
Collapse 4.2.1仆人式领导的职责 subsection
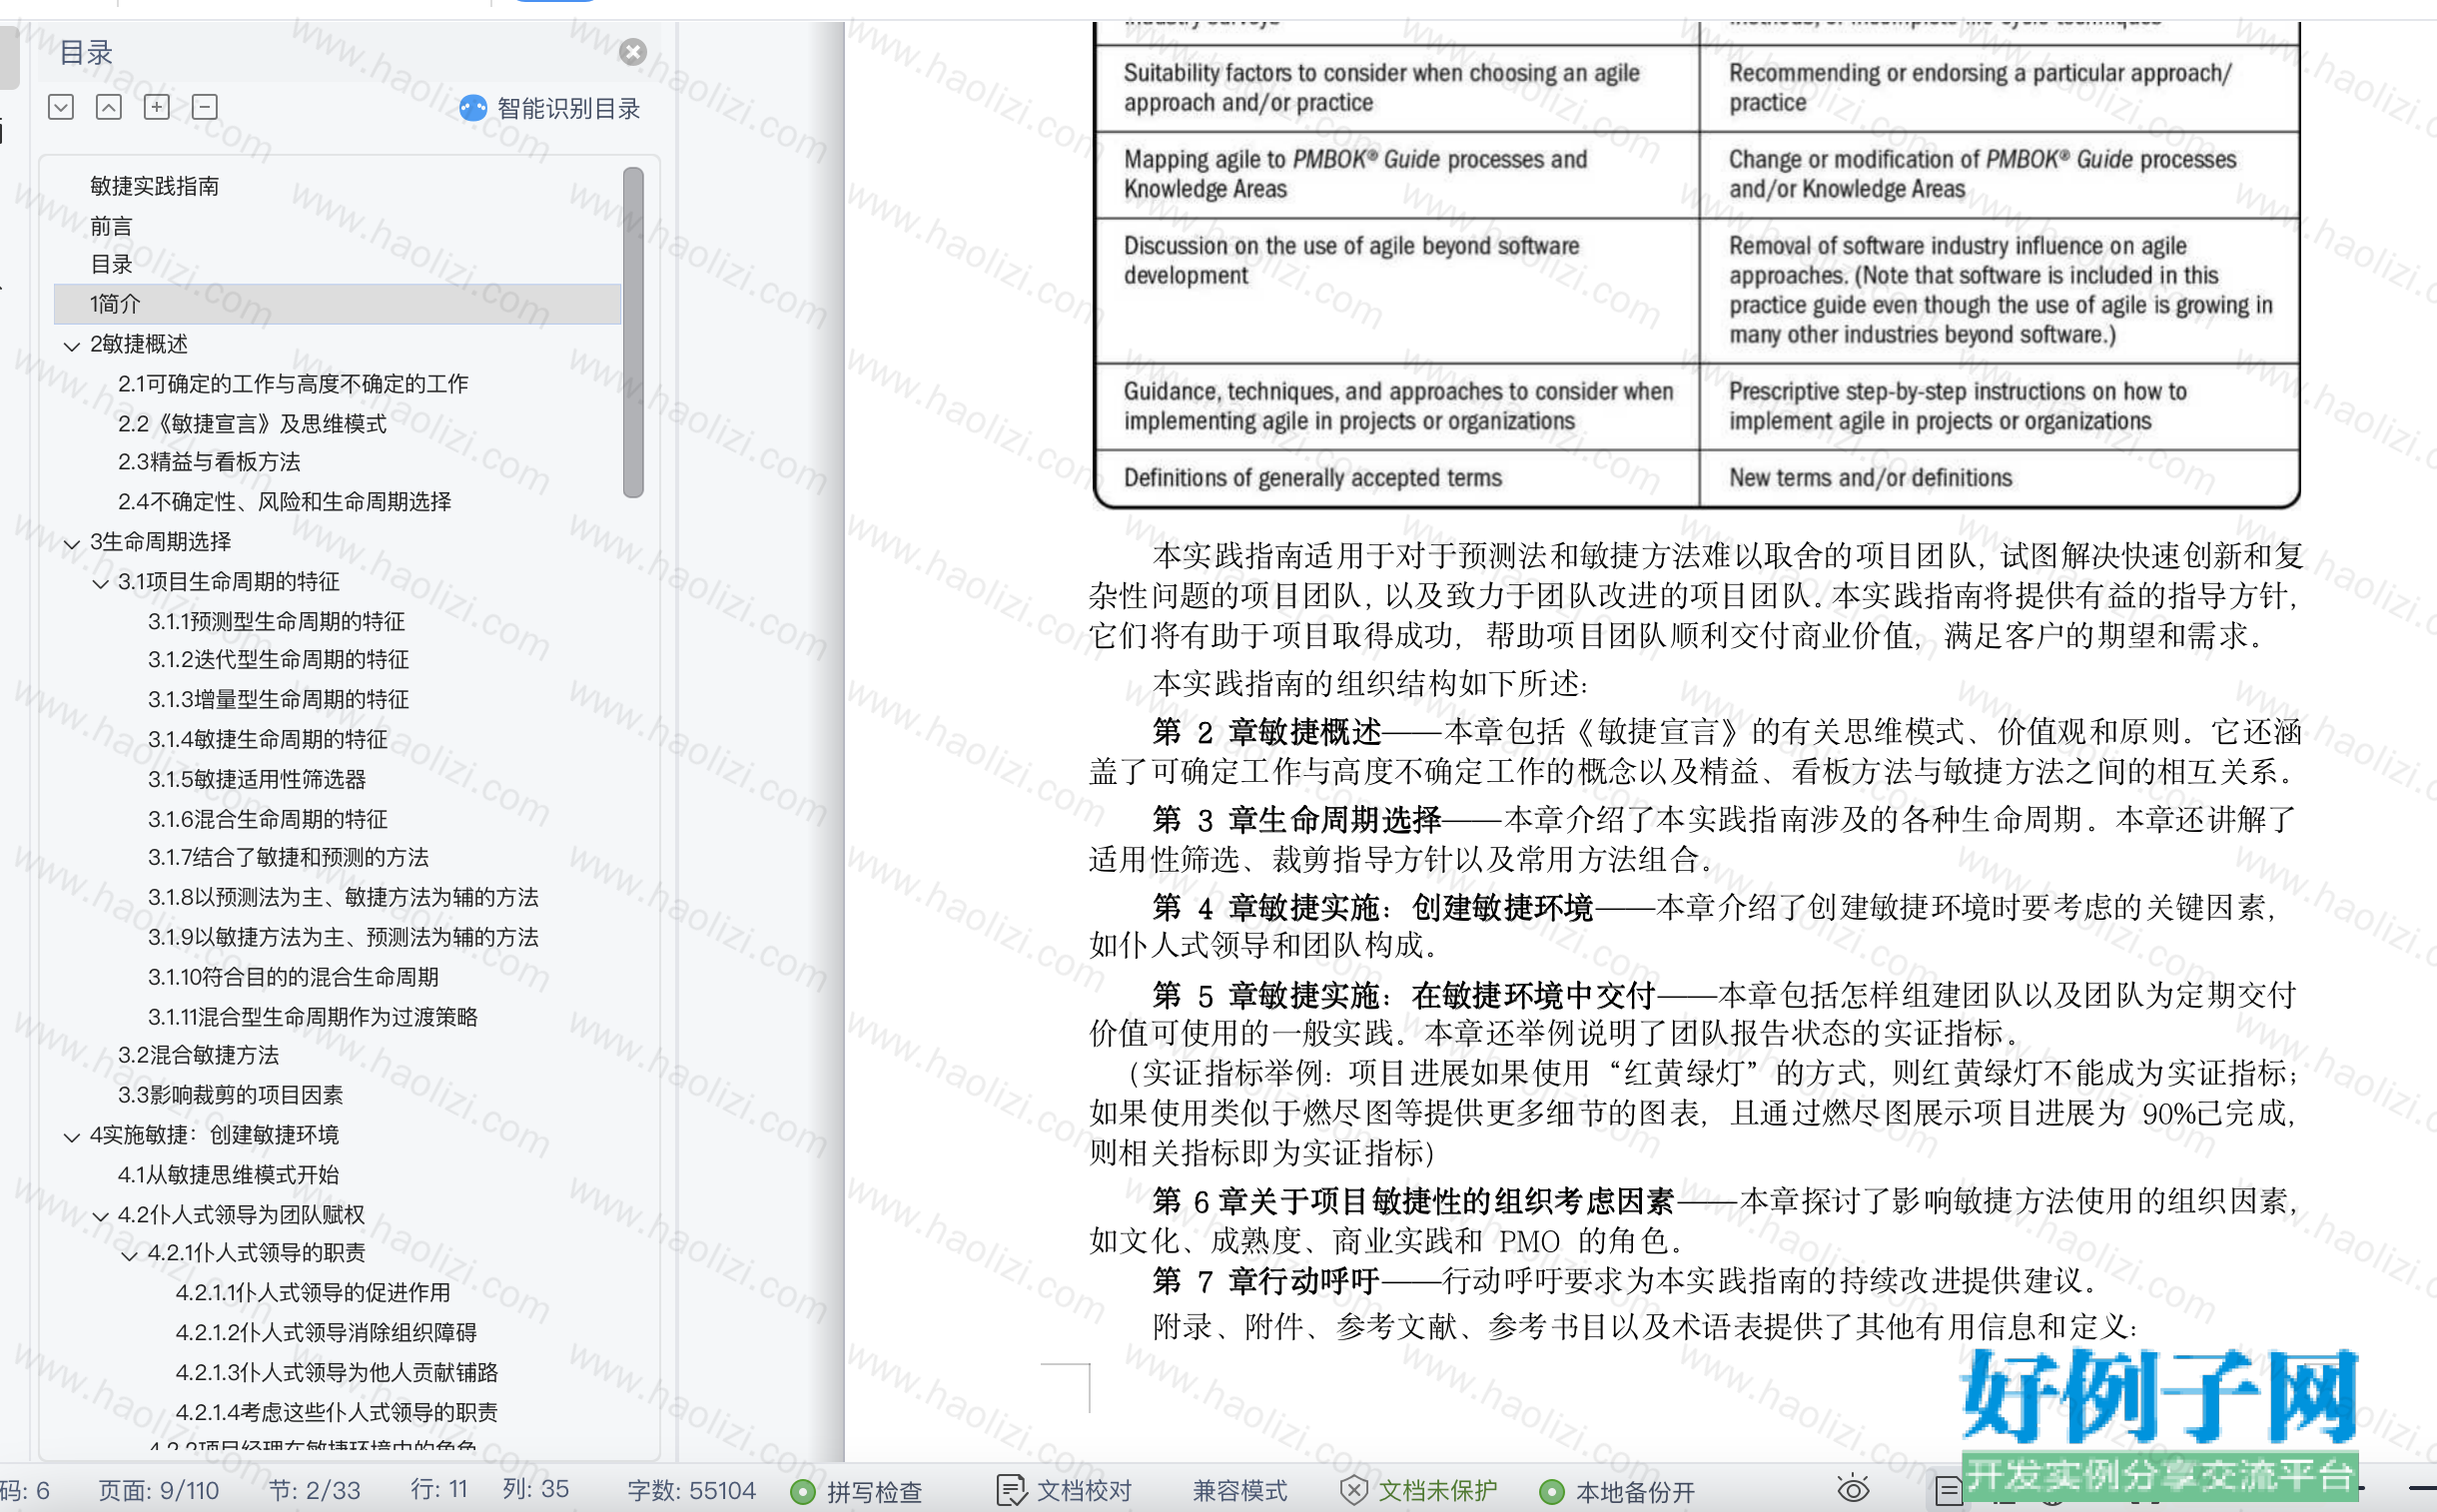pos(129,1255)
